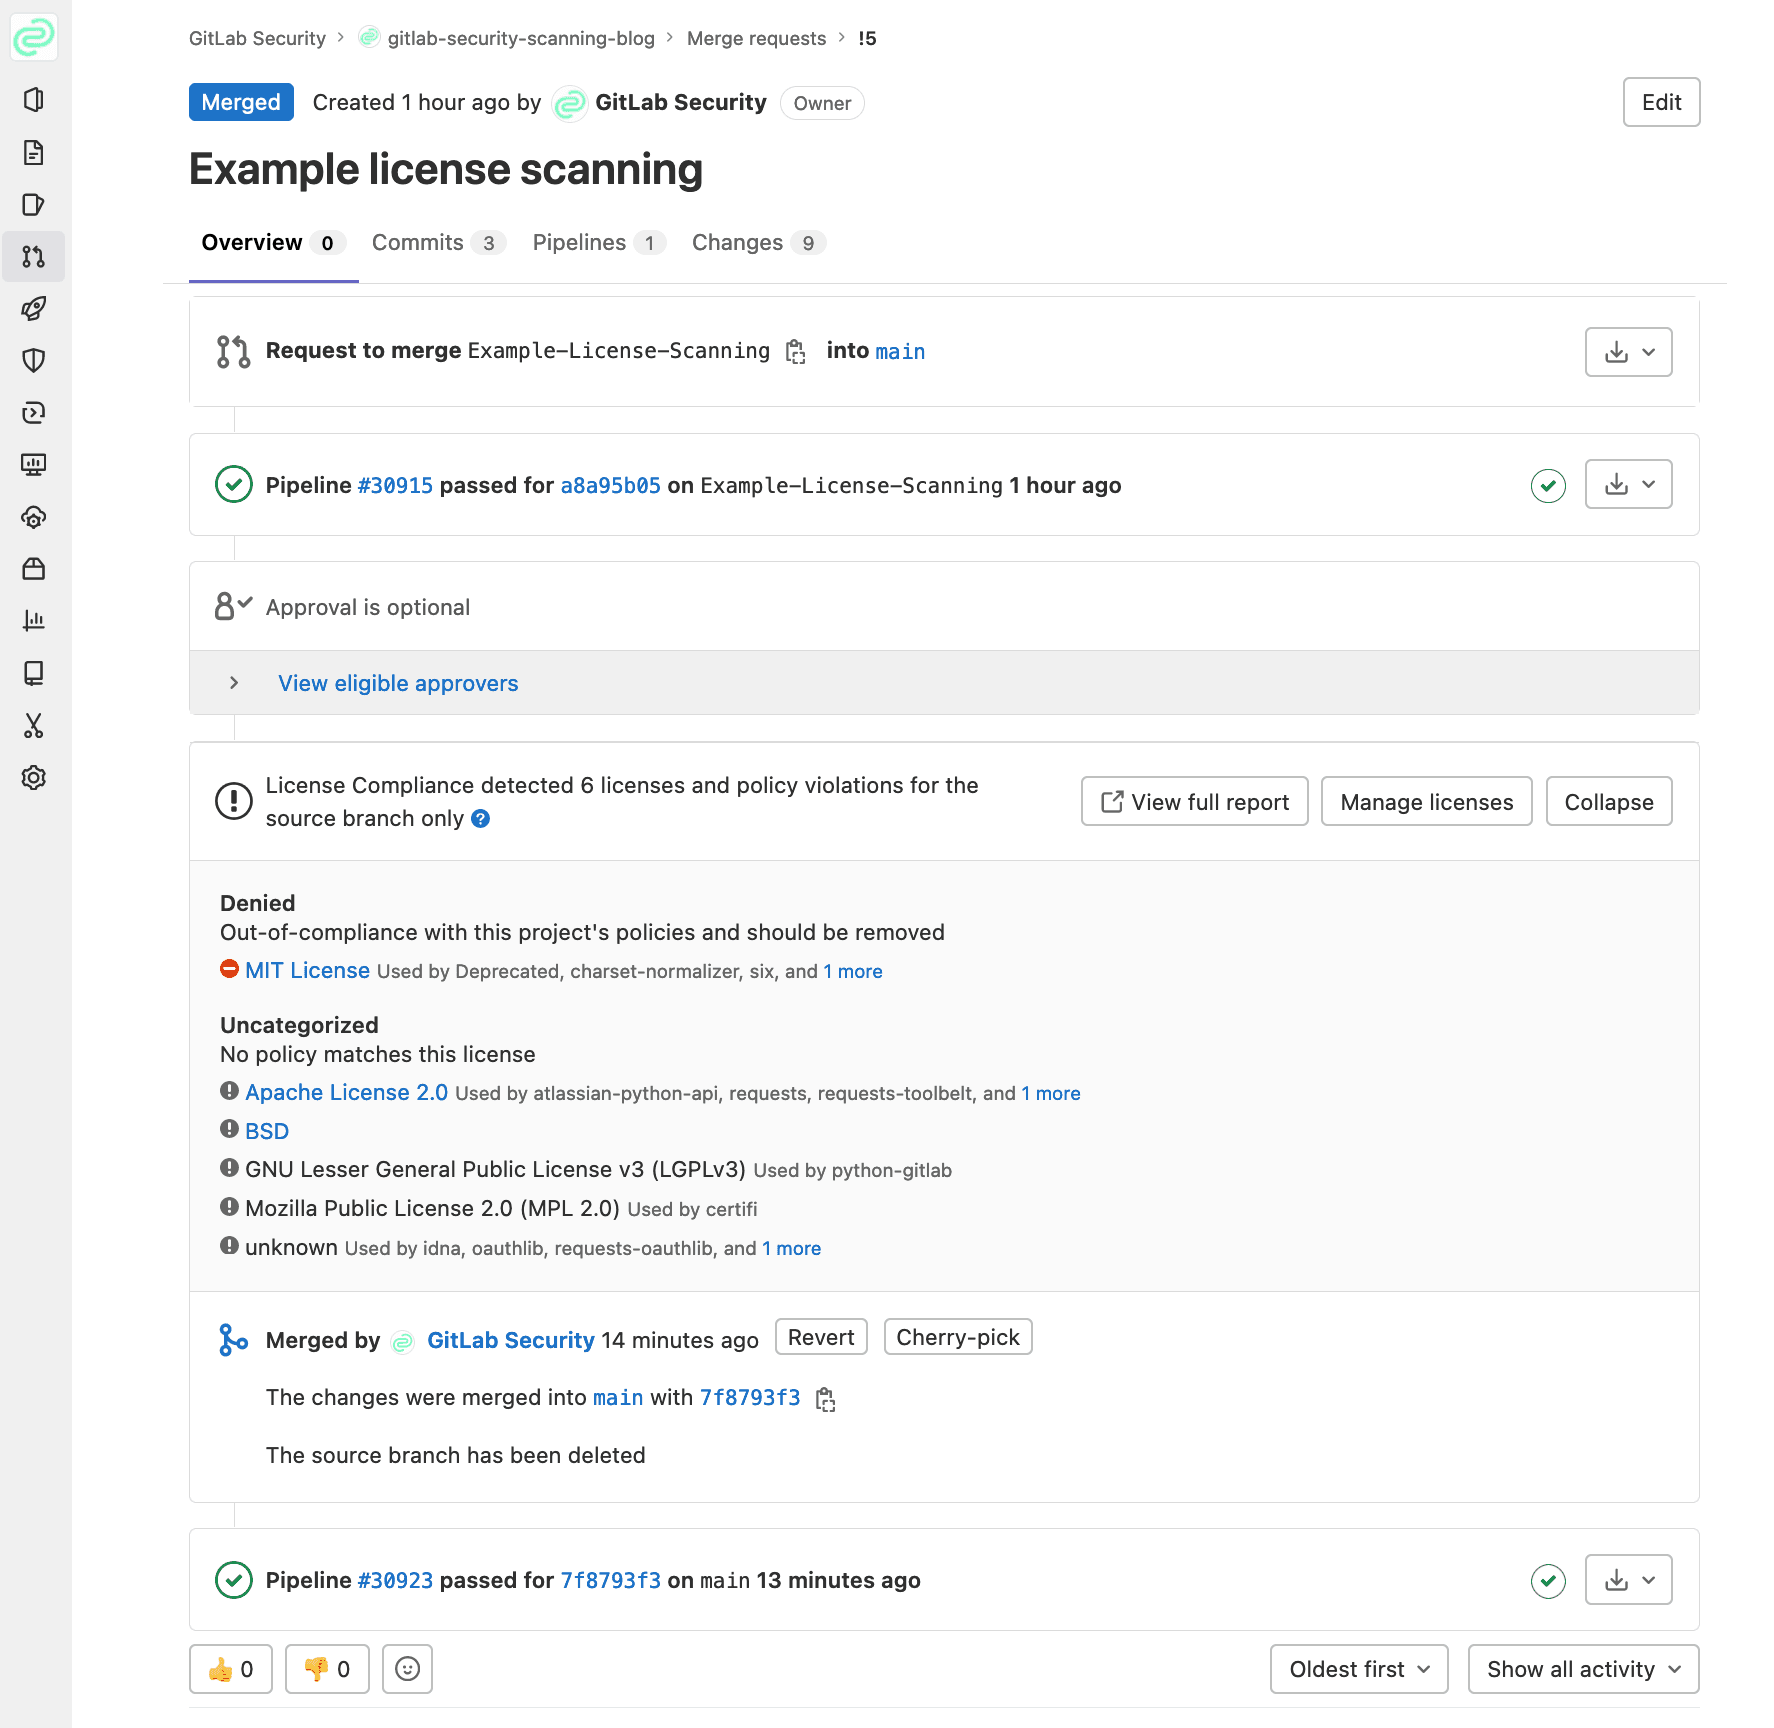
Task: Switch to the Commits tab
Action: click(x=437, y=243)
